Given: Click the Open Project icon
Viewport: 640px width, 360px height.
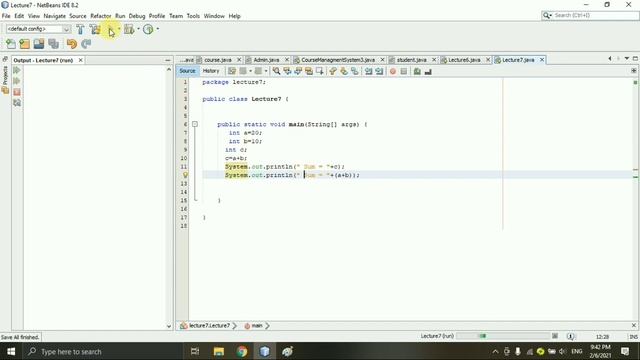Looking at the screenshot, I should (39, 44).
